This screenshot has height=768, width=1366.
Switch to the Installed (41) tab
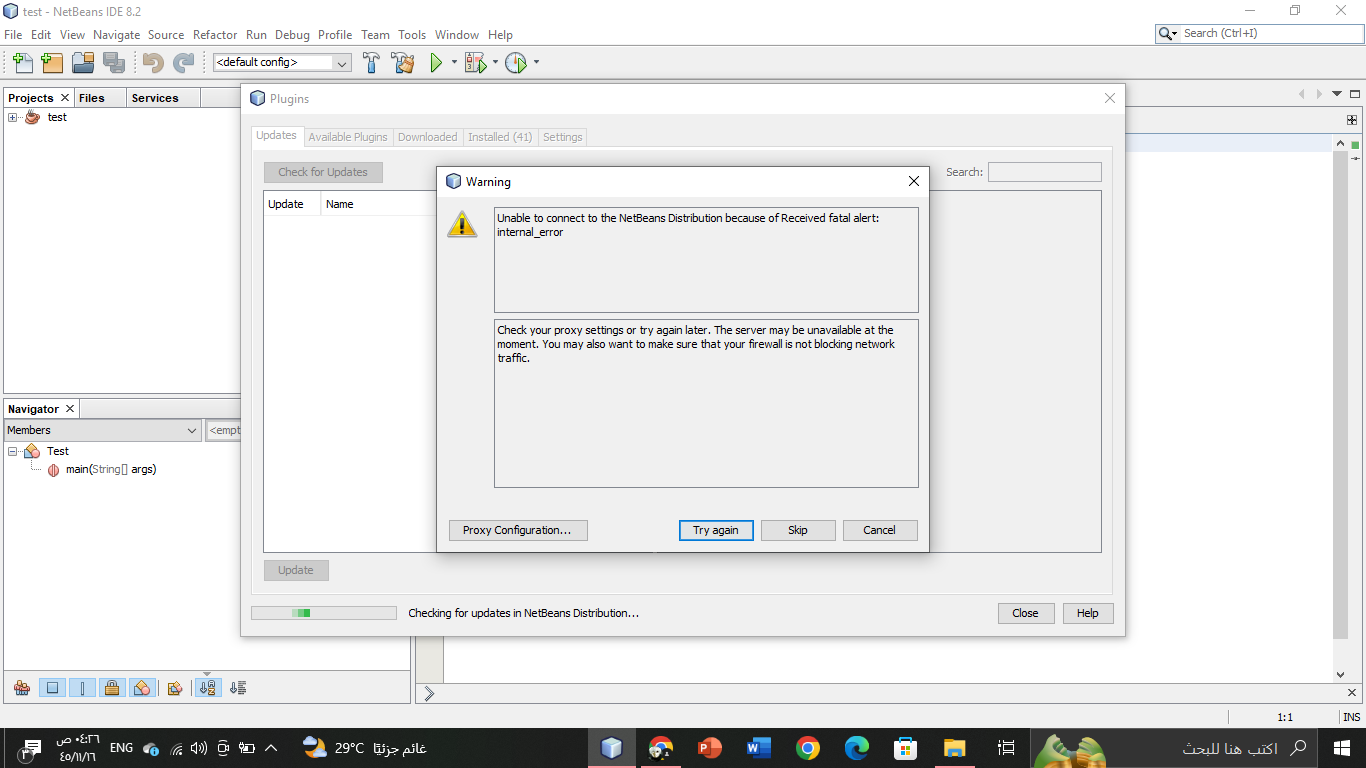pos(499,137)
